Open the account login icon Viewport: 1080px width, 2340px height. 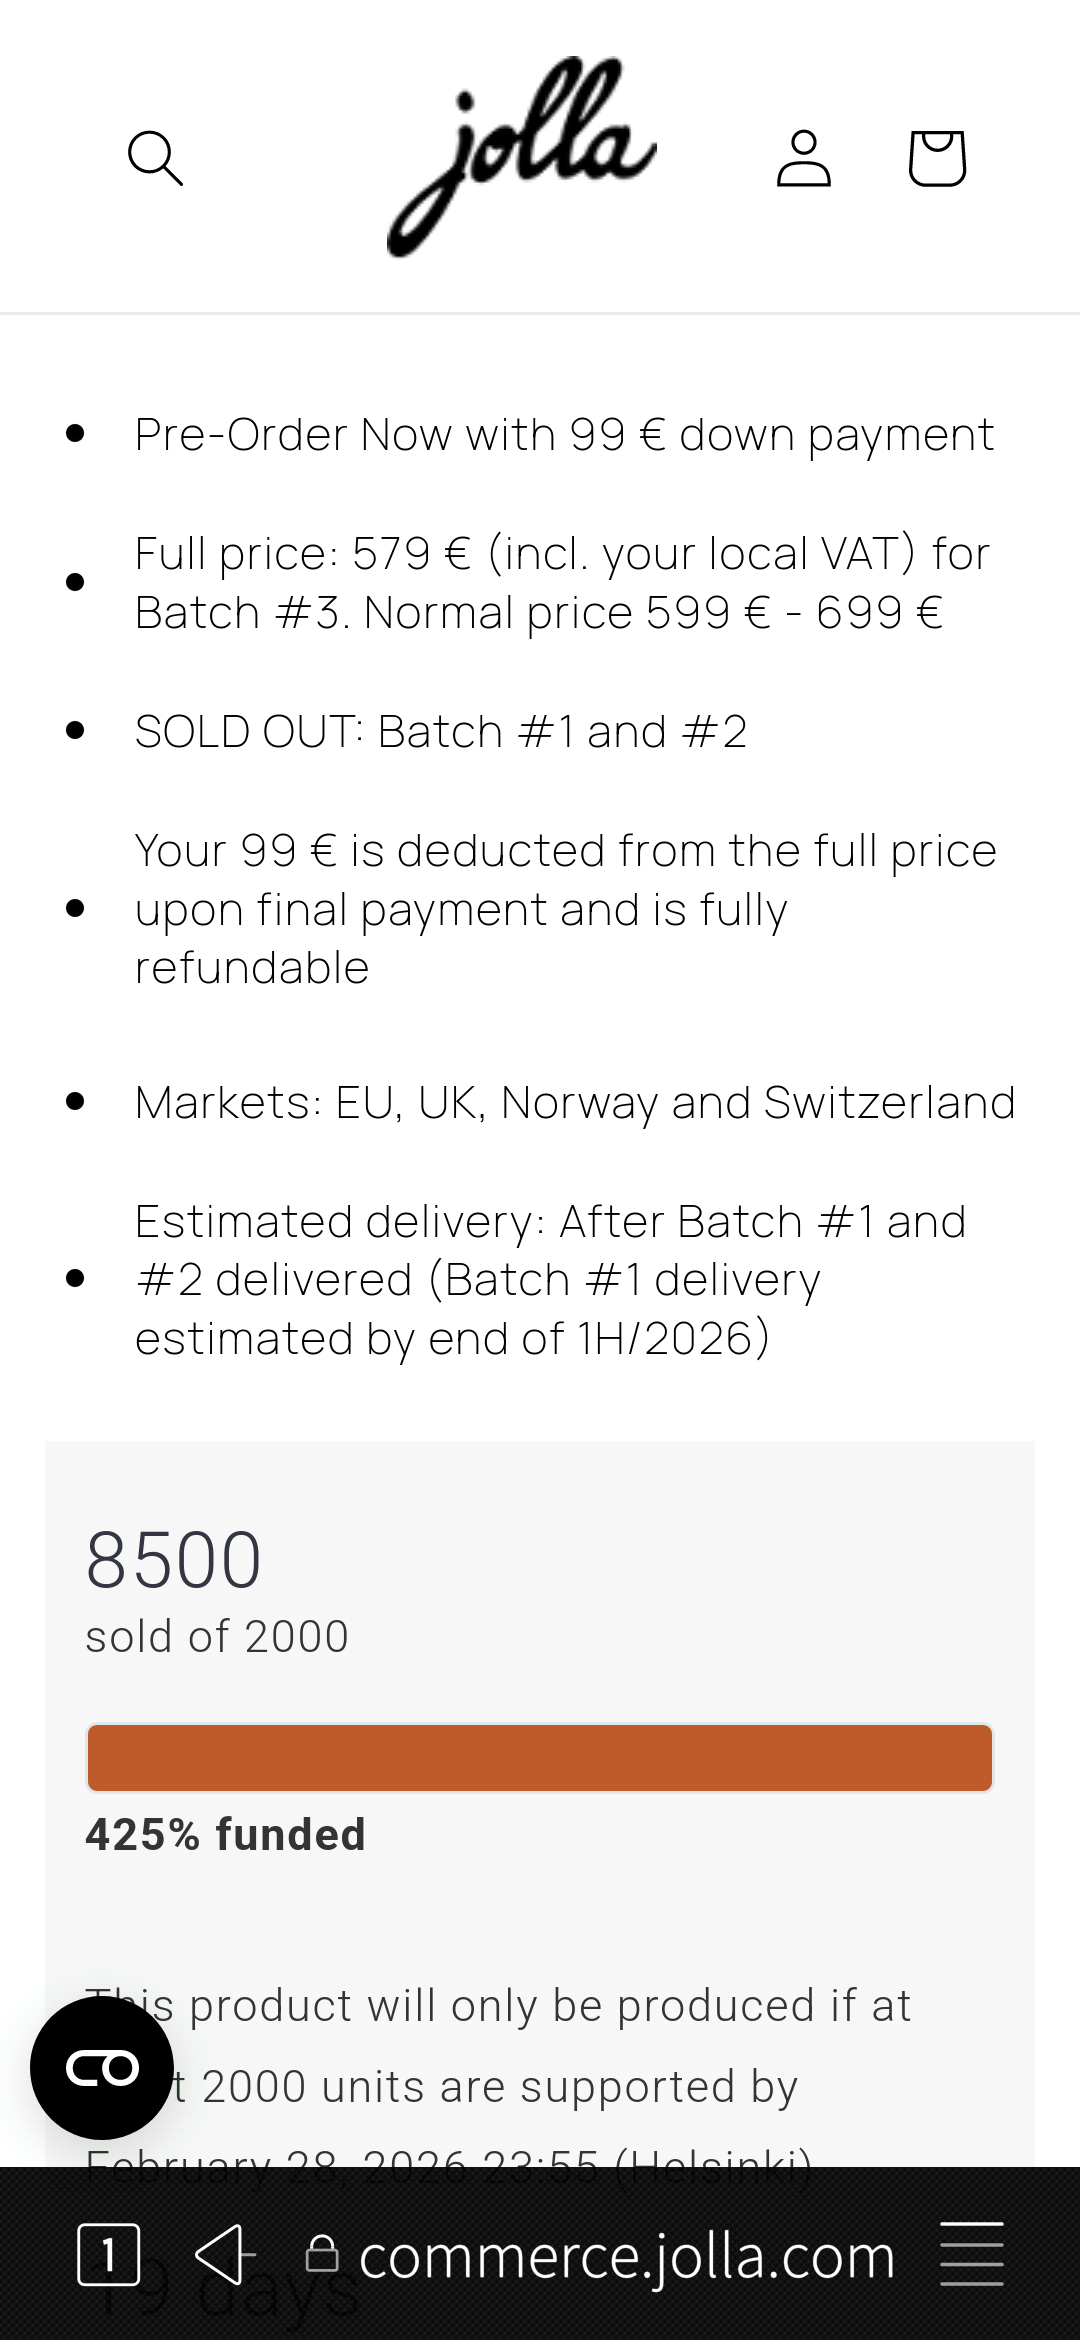tap(804, 158)
